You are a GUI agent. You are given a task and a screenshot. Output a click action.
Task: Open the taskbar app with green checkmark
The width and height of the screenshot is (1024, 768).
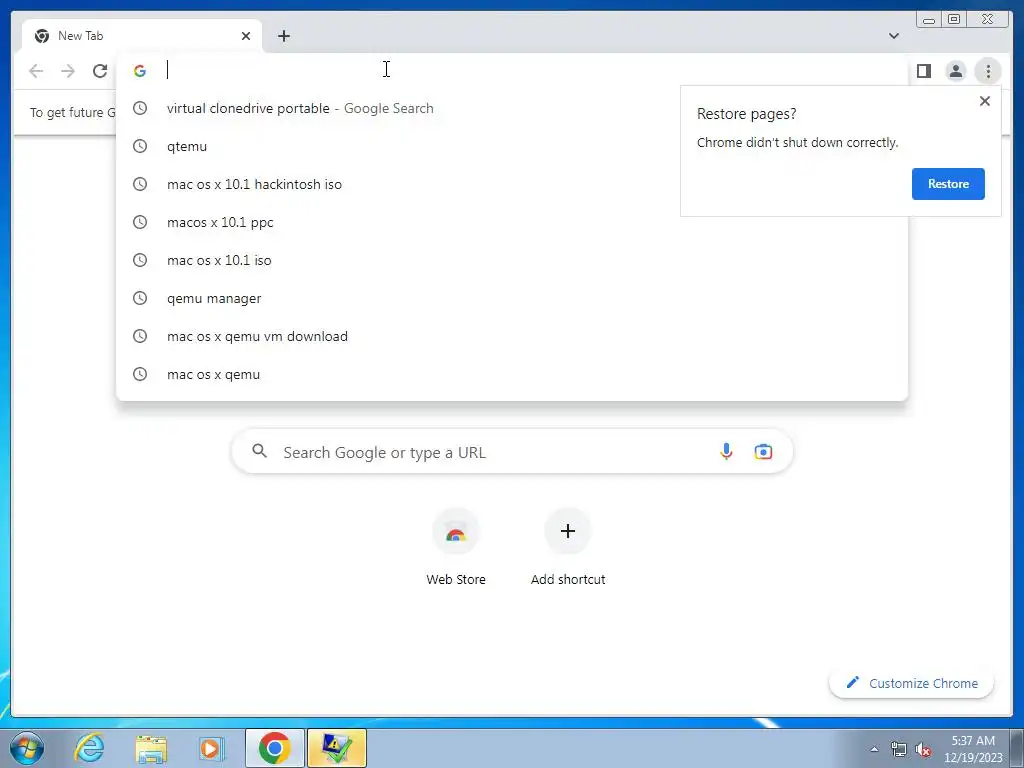tap(336, 748)
